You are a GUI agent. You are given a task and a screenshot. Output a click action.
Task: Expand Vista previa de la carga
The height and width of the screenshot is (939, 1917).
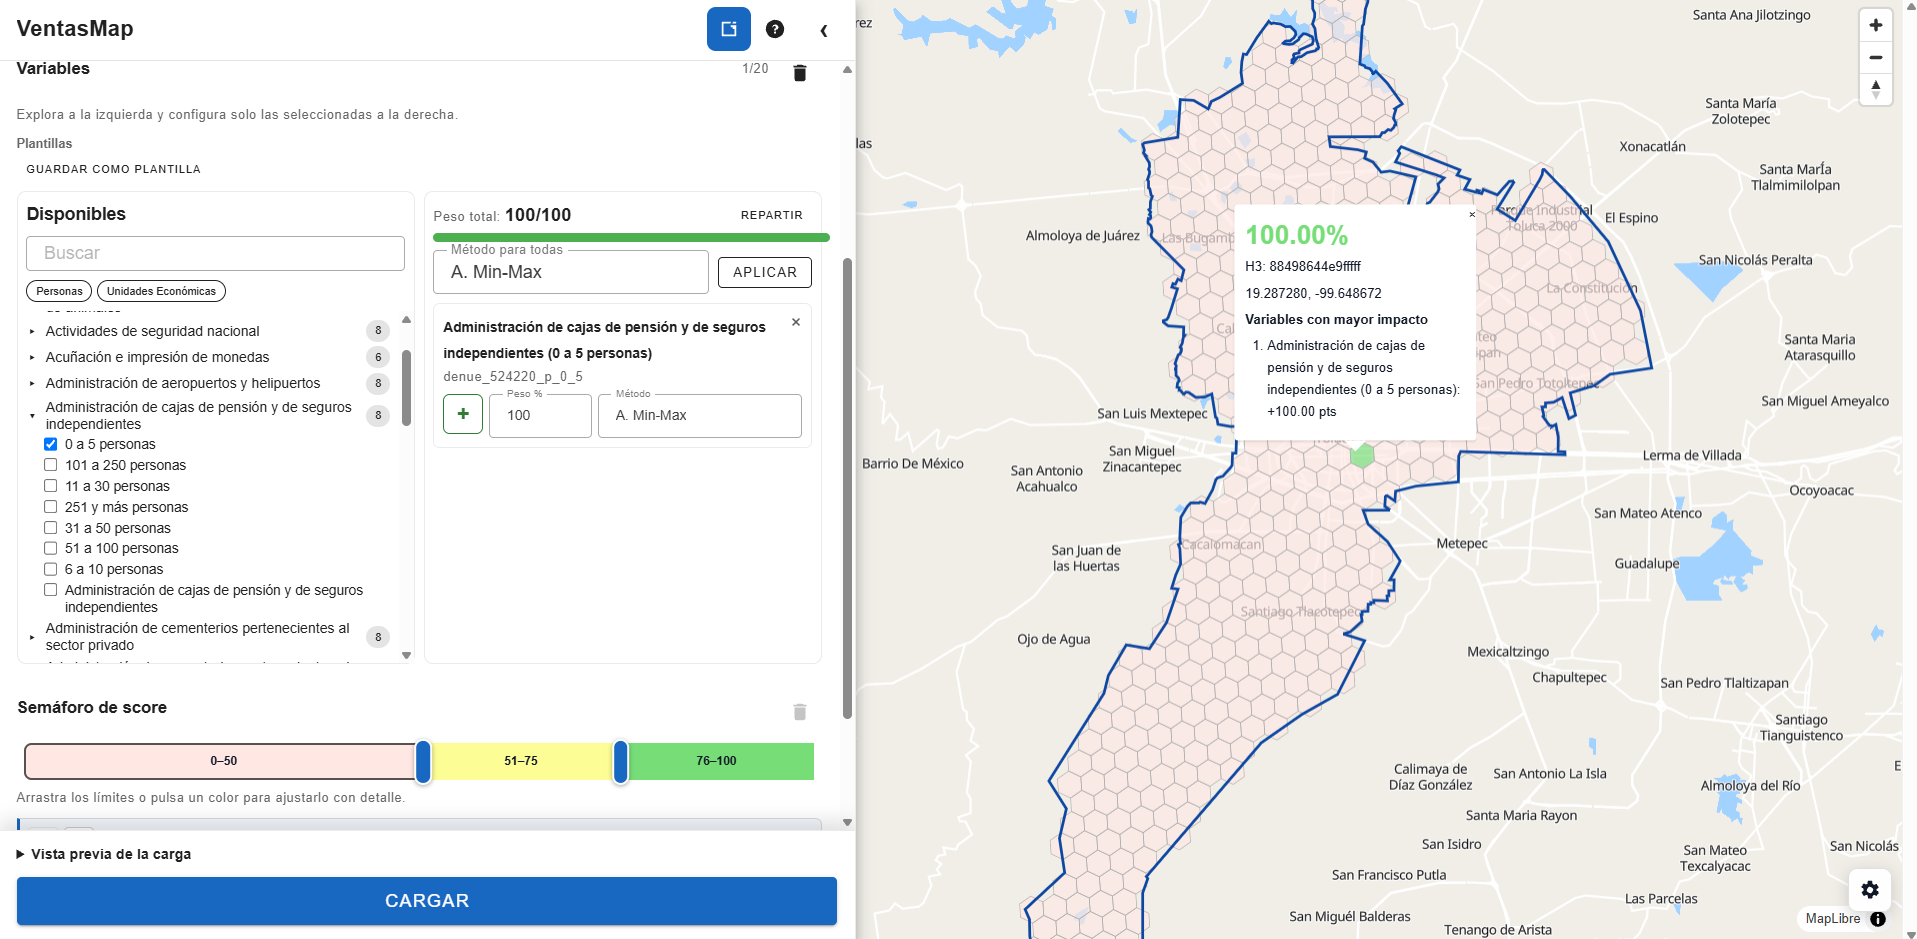[104, 854]
